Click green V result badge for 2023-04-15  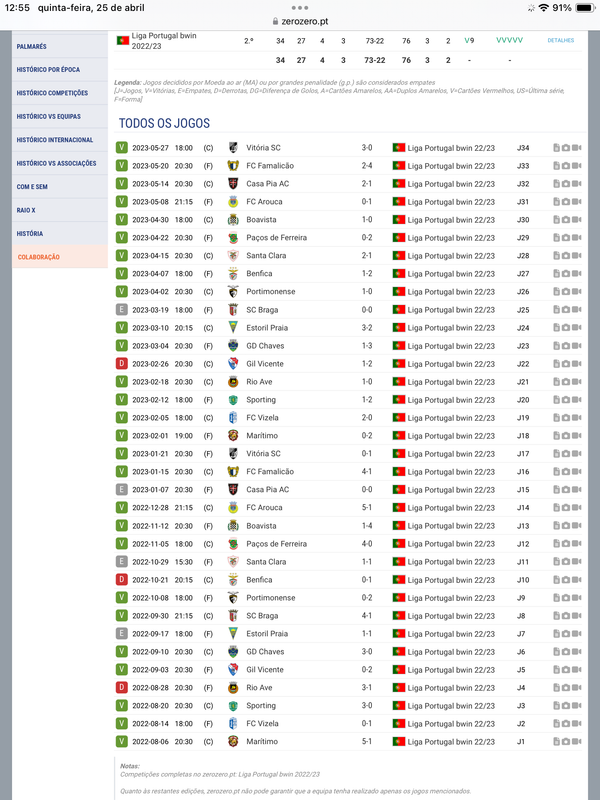click(121, 256)
